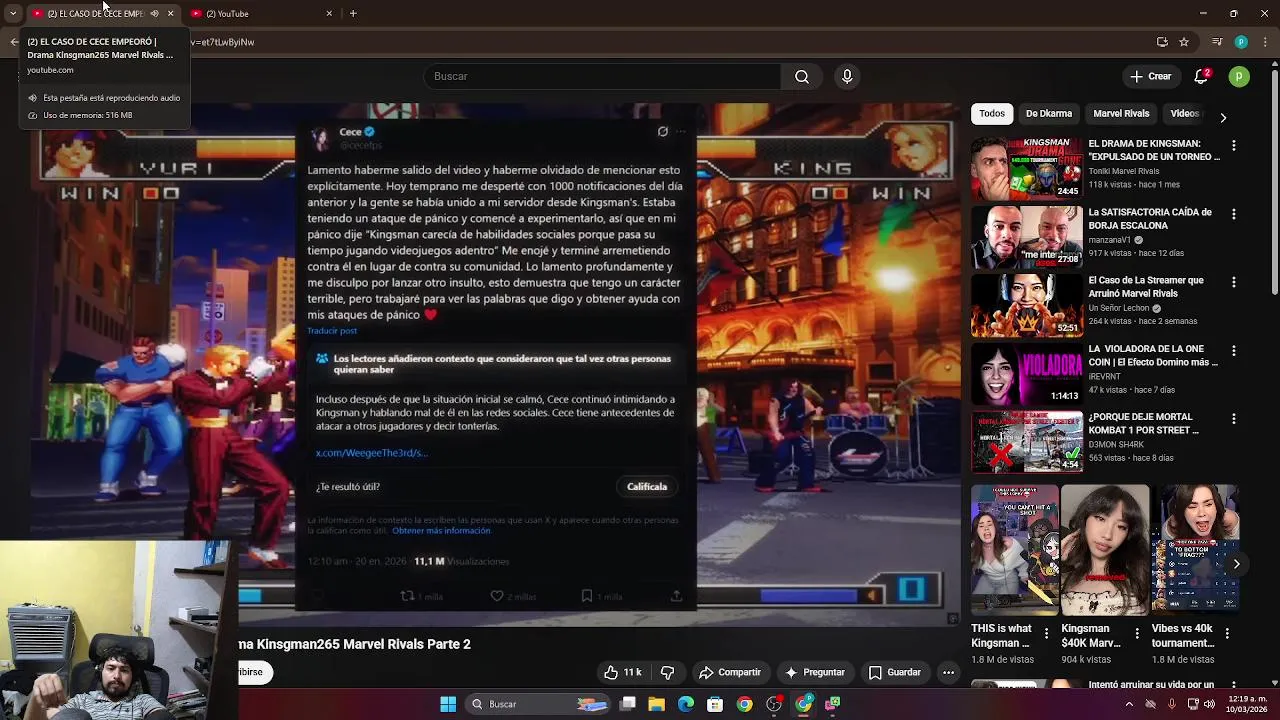Dislike the video with thumbs down
Image resolution: width=1280 pixels, height=720 pixels.
[x=668, y=672]
